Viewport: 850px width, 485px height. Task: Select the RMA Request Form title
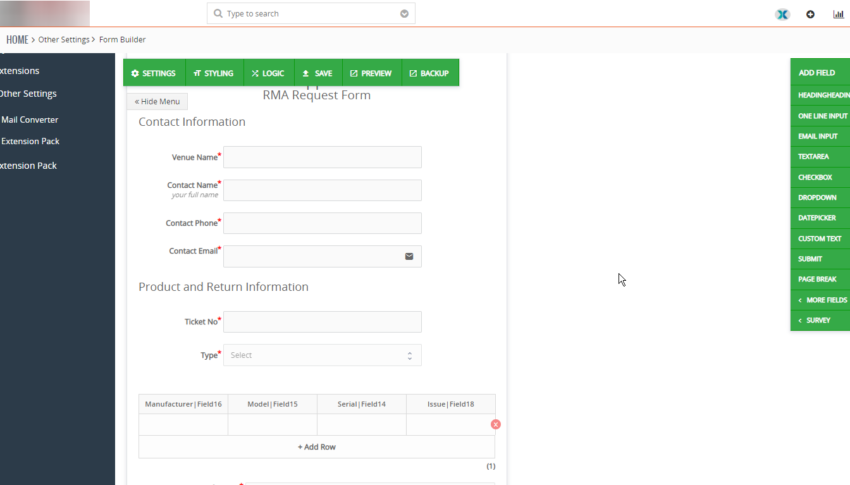click(x=317, y=95)
